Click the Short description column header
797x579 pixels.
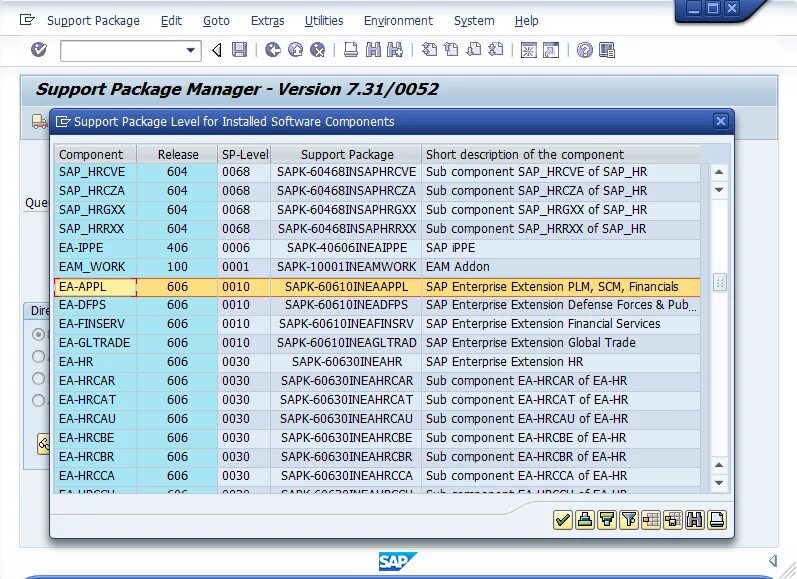561,154
